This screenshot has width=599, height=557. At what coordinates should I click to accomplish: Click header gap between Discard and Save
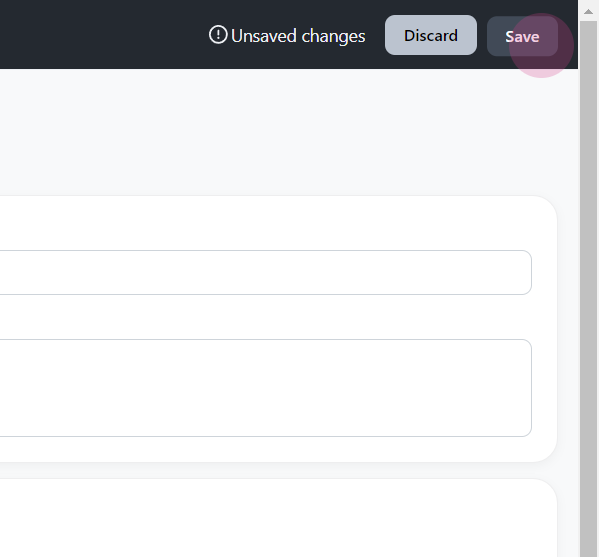pos(482,35)
